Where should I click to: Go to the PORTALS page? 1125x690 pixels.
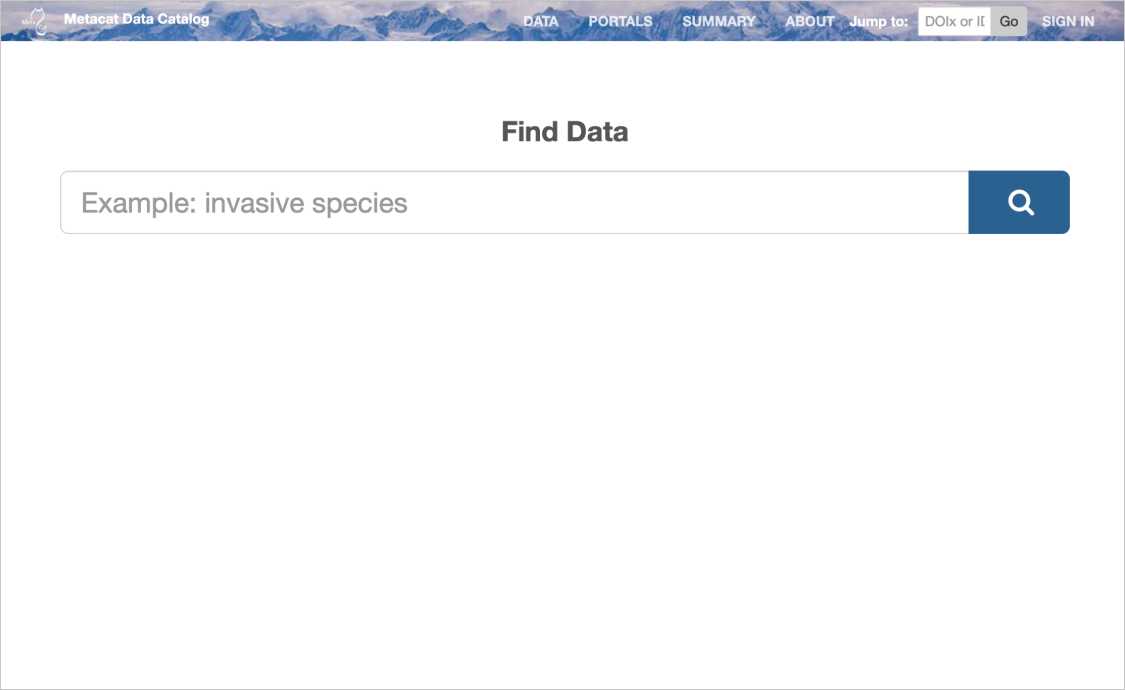620,21
